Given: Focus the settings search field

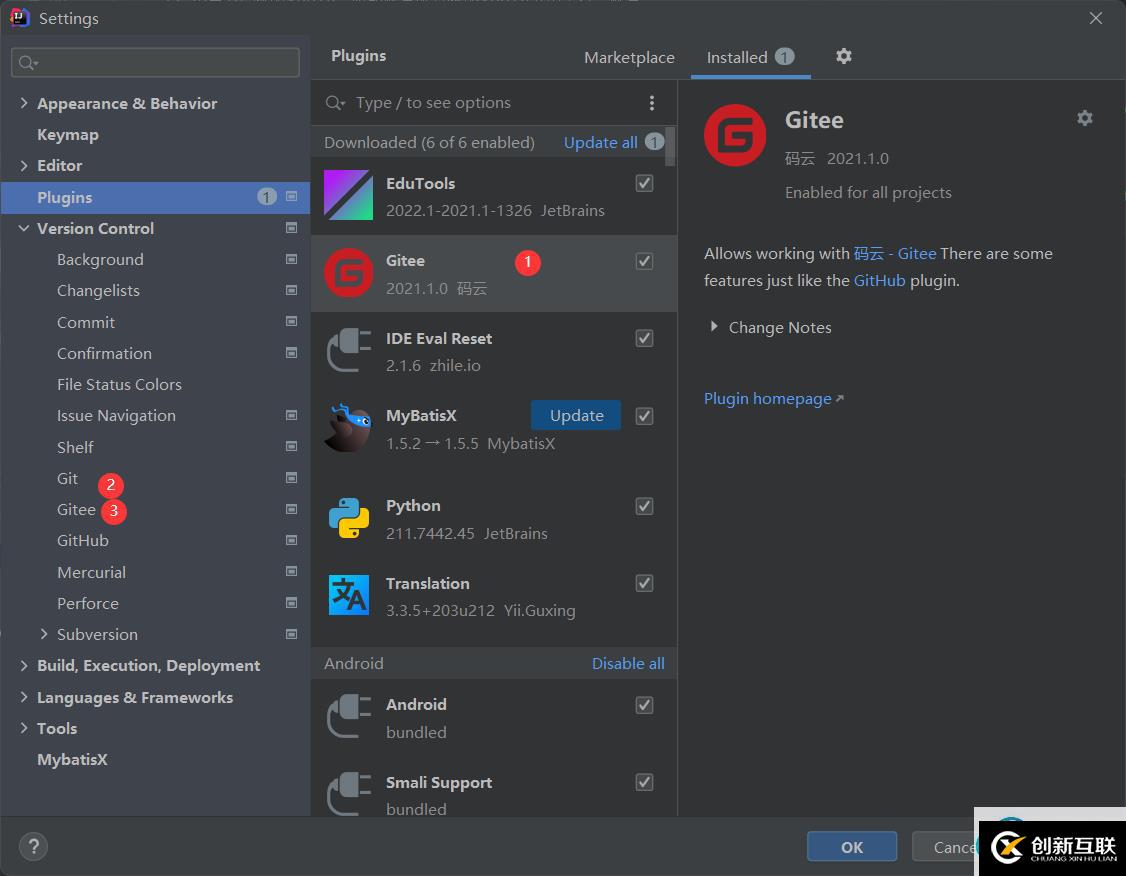Looking at the screenshot, I should (x=155, y=62).
